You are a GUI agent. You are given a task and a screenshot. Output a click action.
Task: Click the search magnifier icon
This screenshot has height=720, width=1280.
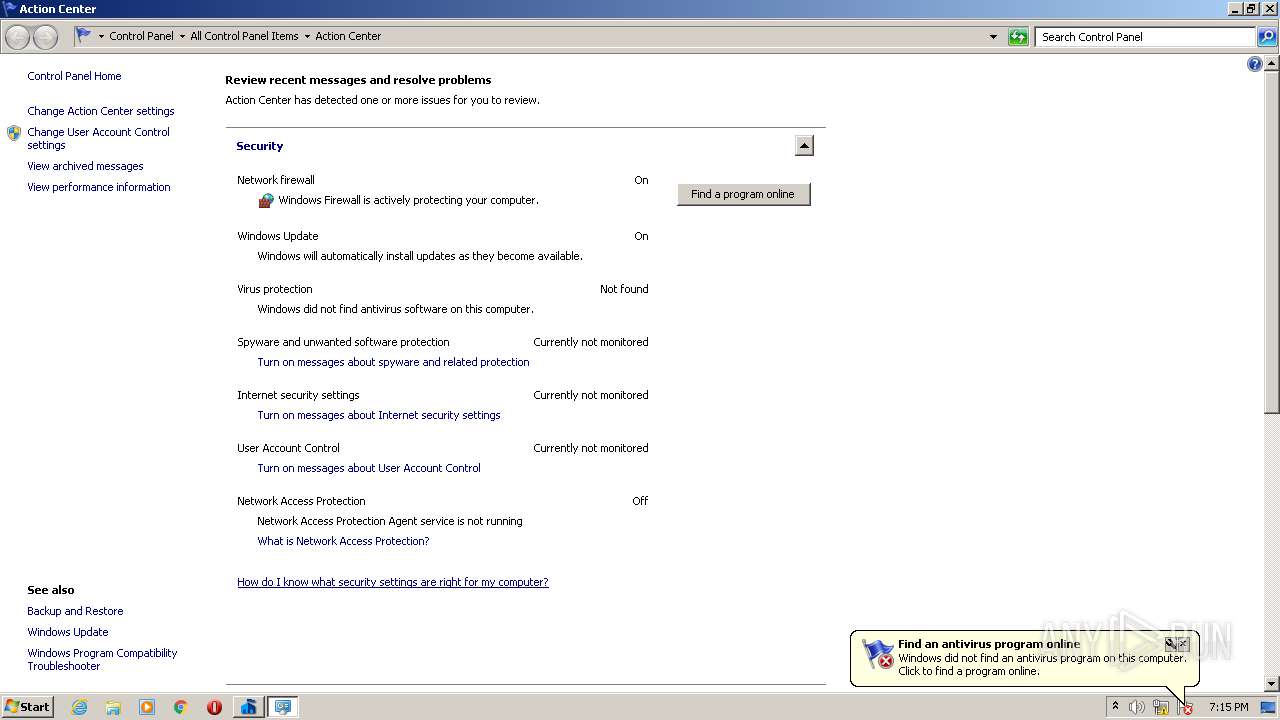point(1266,37)
